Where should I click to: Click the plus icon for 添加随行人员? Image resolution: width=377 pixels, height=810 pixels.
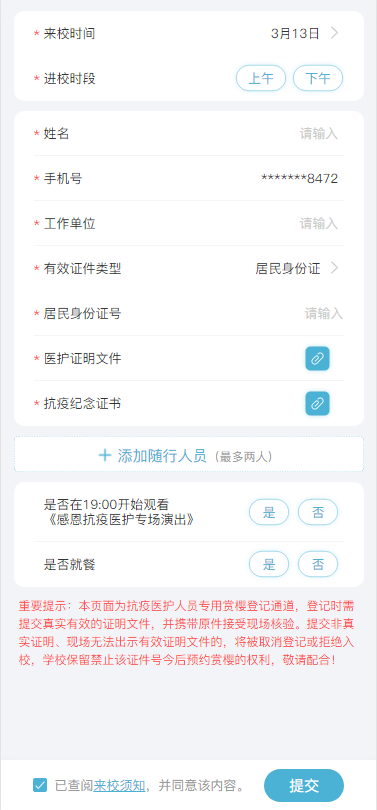point(105,455)
